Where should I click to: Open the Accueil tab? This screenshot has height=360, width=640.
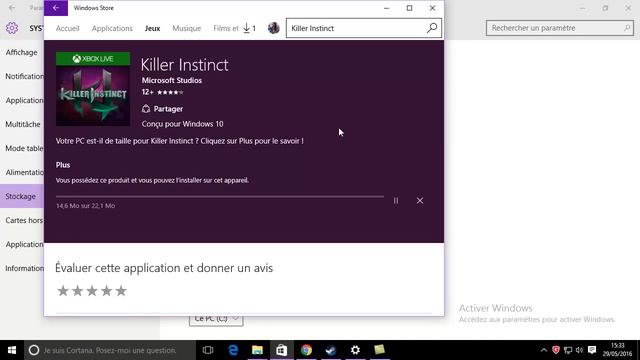click(x=67, y=28)
